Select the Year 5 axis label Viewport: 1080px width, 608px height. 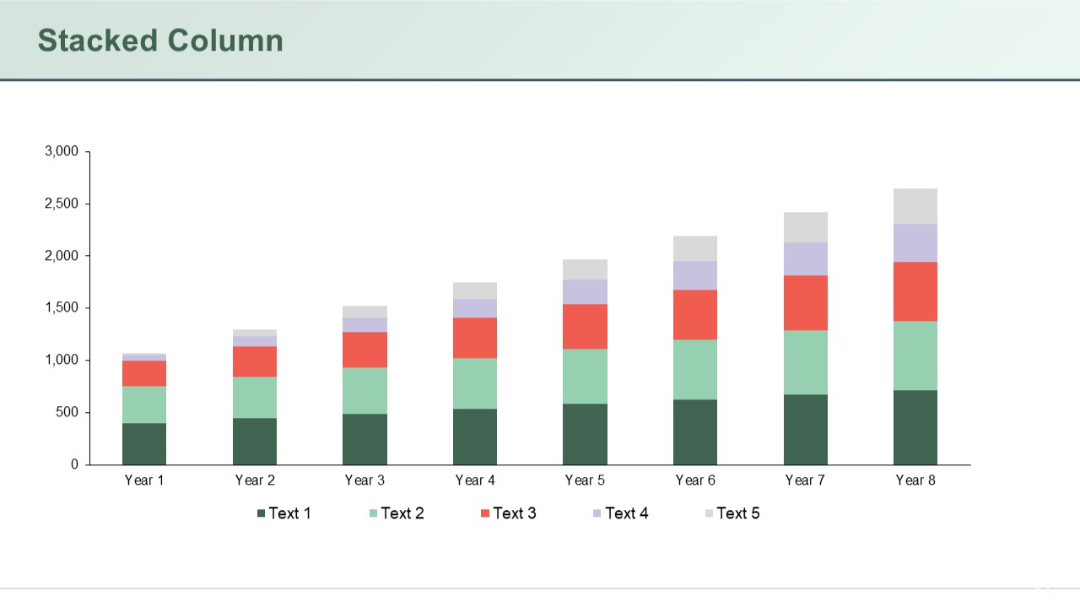tap(585, 480)
